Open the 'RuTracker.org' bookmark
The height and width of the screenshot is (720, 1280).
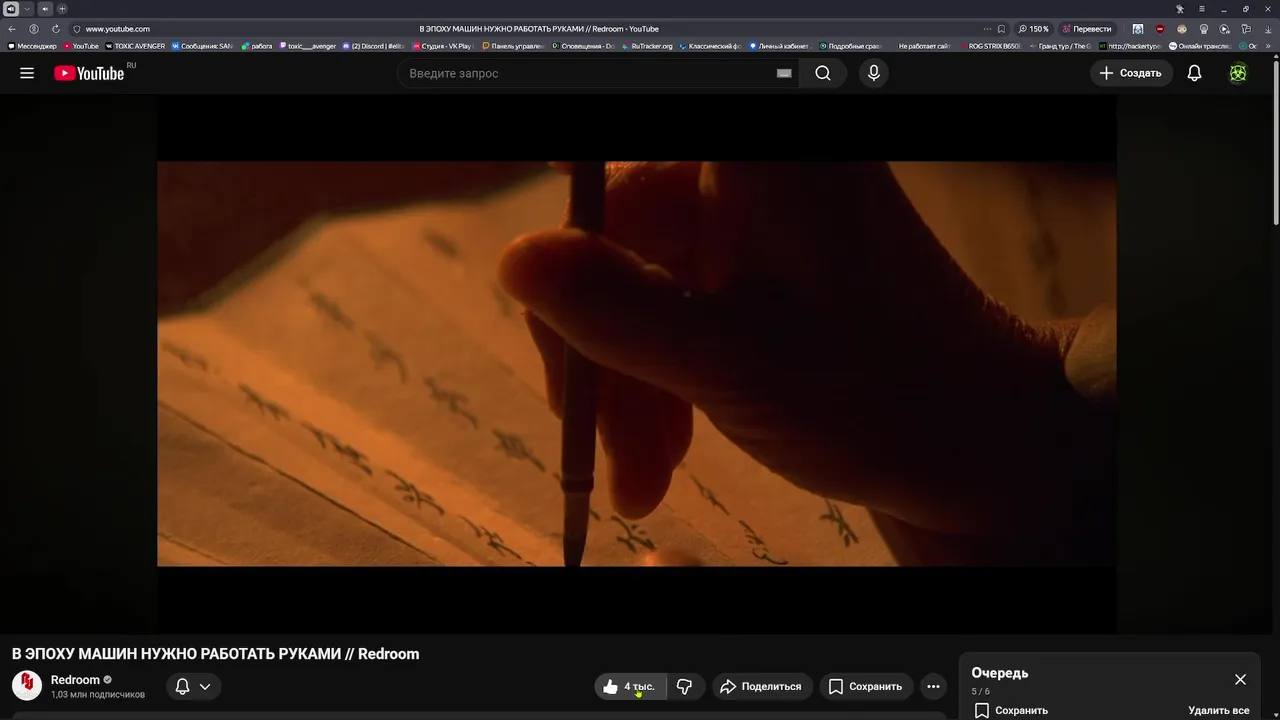[647, 46]
